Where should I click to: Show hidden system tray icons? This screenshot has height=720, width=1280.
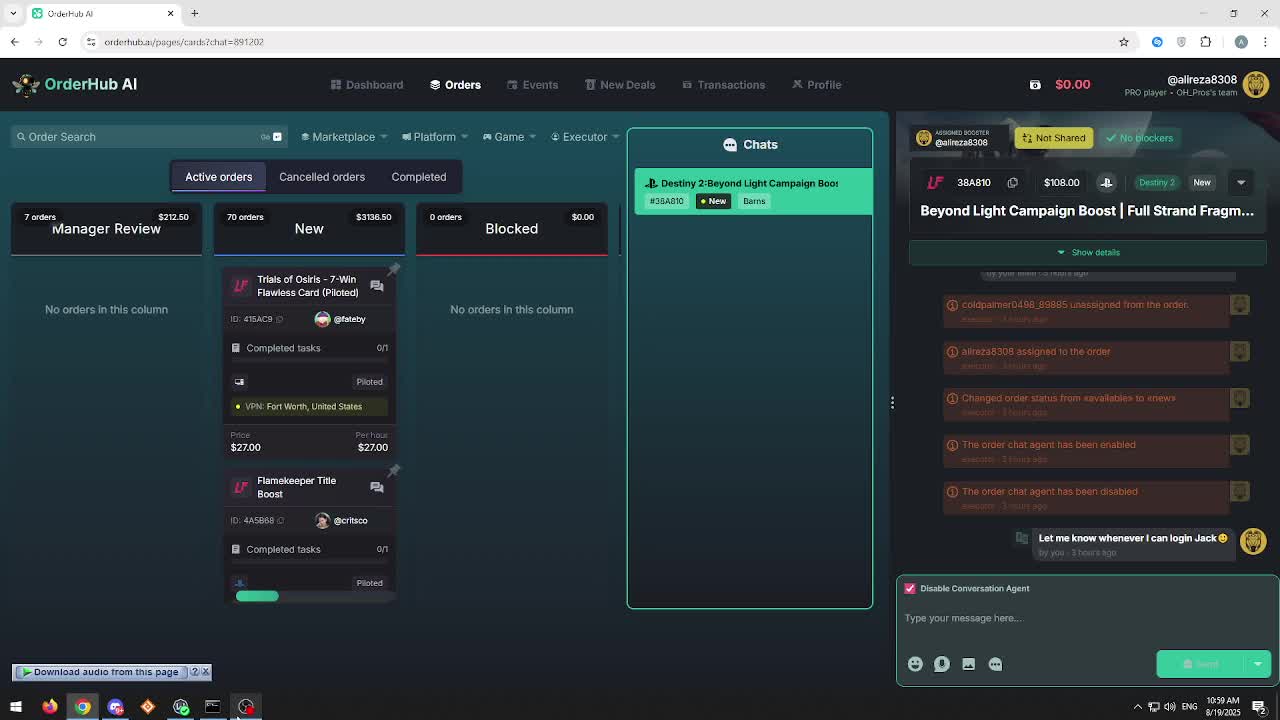pos(1137,707)
